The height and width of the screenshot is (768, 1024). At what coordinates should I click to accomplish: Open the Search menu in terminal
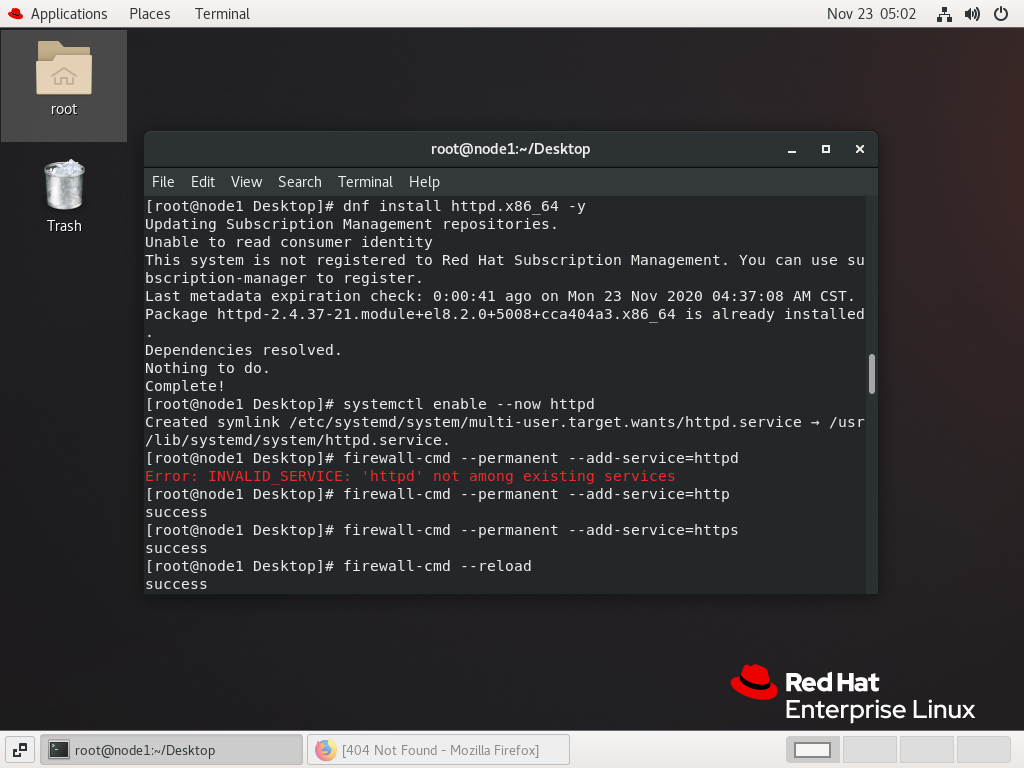(x=300, y=182)
